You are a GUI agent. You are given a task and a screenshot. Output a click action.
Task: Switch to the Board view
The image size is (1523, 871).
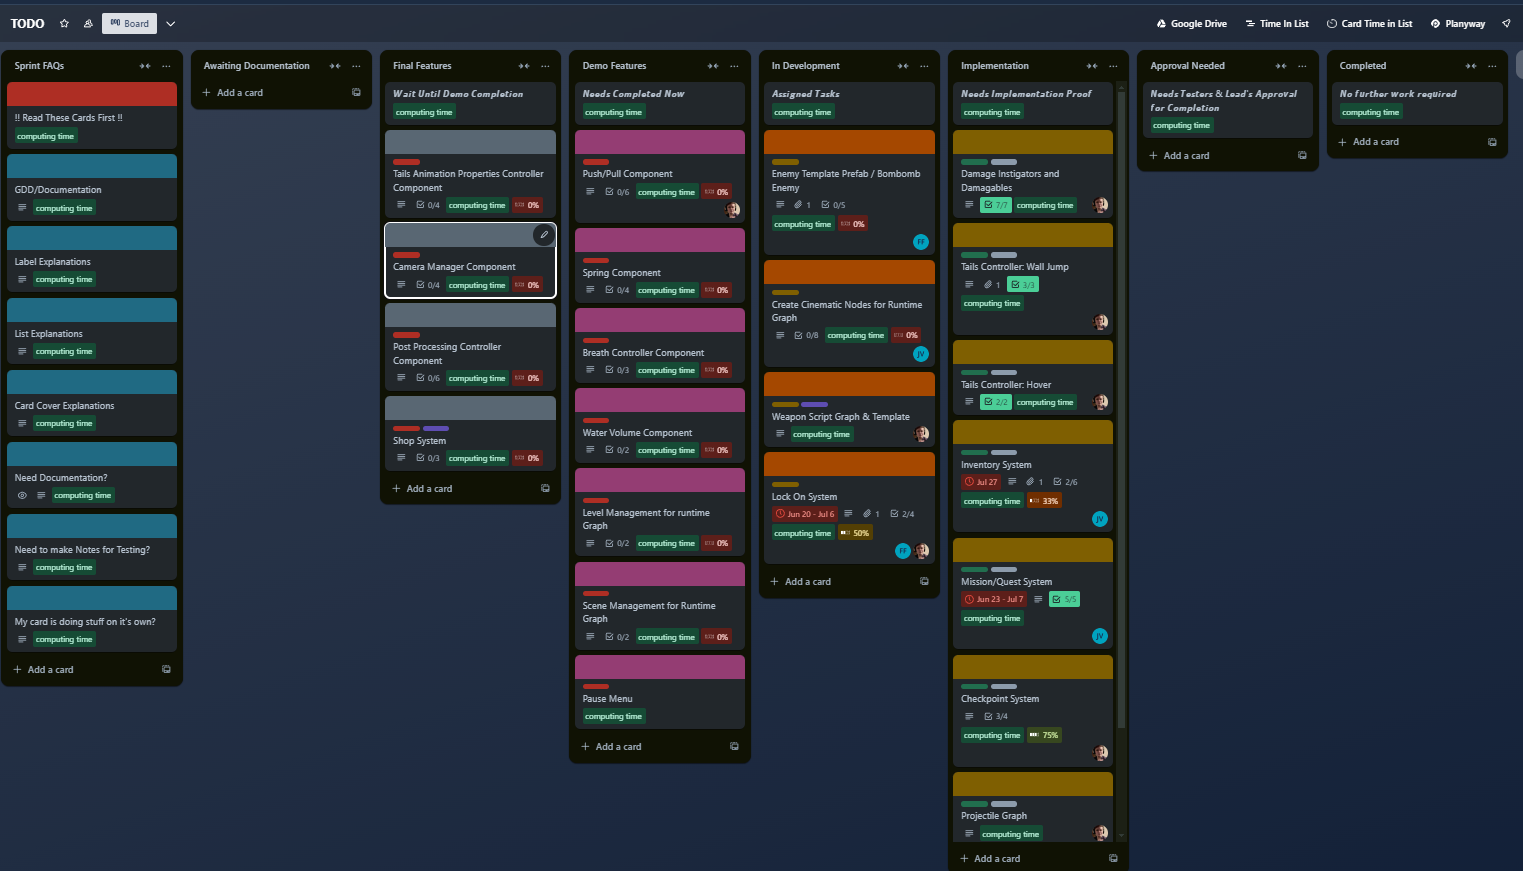[x=129, y=23]
